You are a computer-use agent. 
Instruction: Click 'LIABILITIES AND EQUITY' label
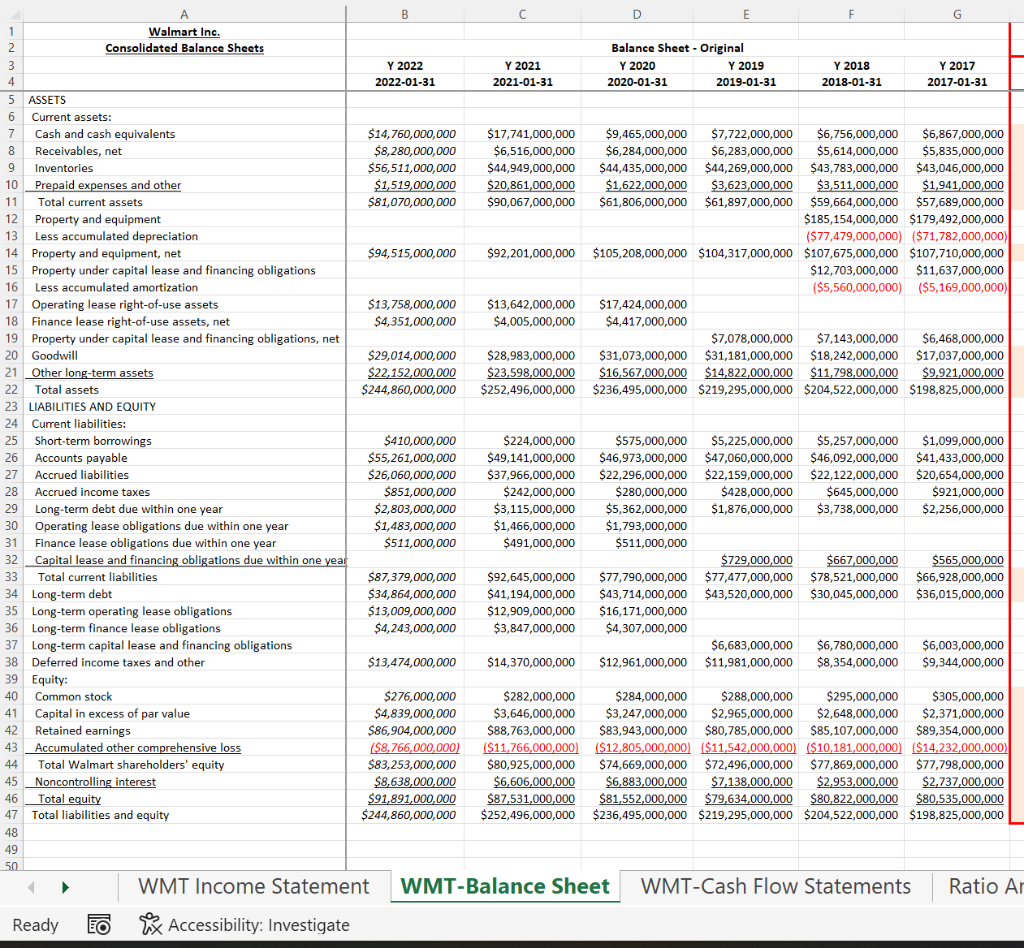click(x=92, y=406)
